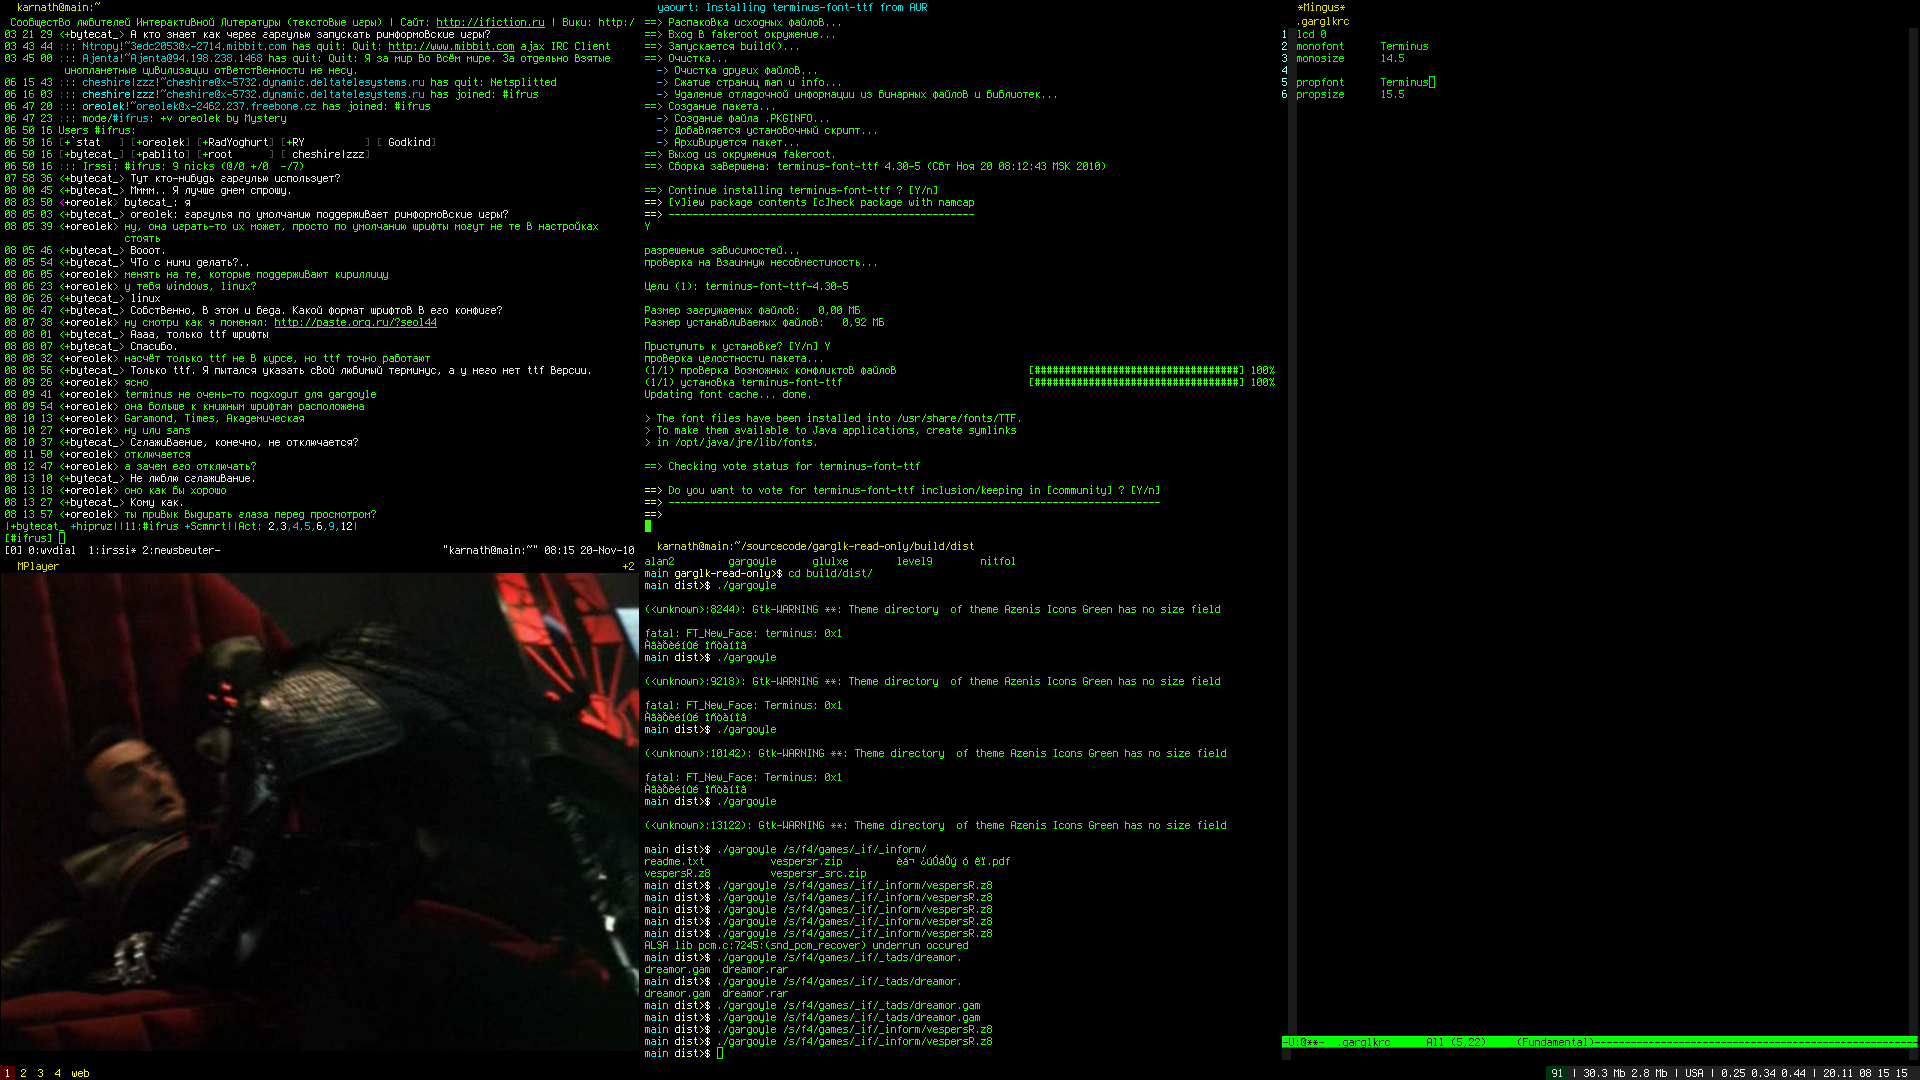Open the ifiction.ru link in IRC topic

[490, 22]
